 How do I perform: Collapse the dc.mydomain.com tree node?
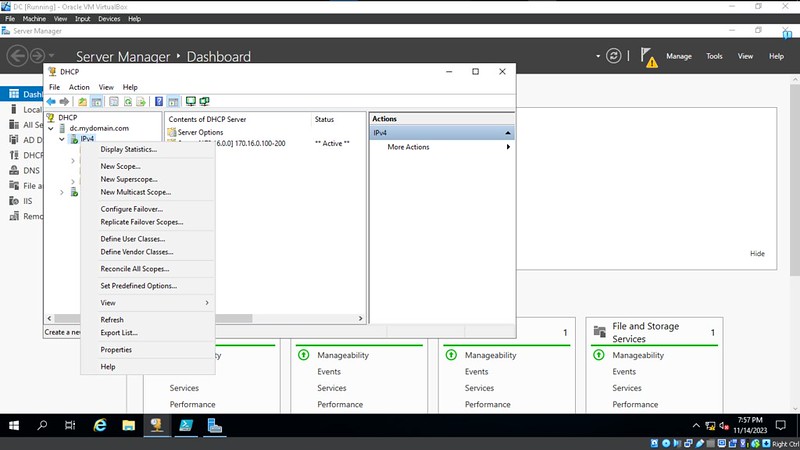[51, 129]
